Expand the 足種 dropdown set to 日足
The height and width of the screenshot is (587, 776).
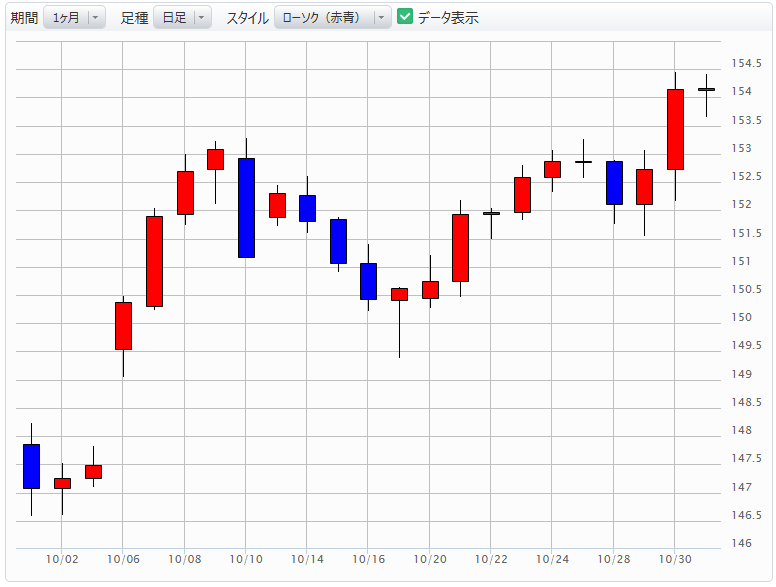point(181,18)
